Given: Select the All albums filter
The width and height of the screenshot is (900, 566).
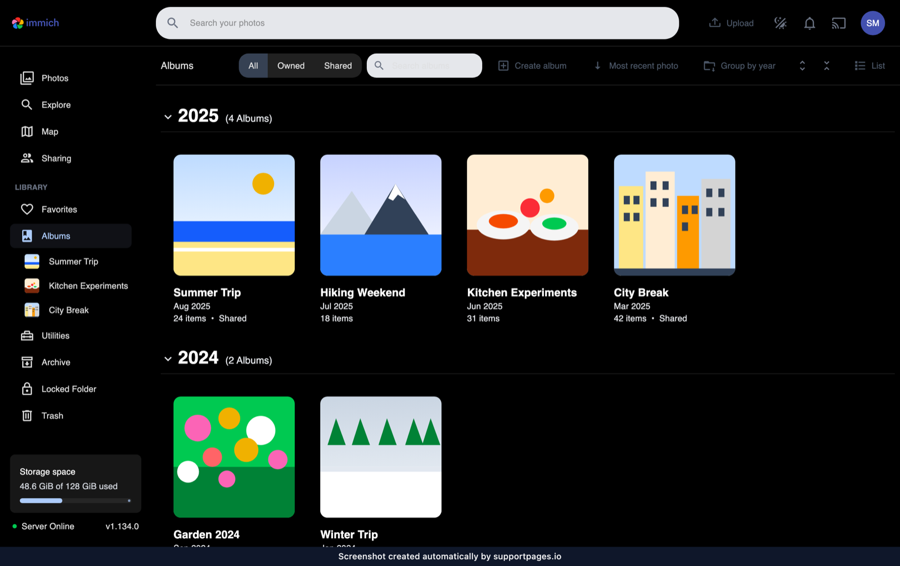Looking at the screenshot, I should coord(253,65).
